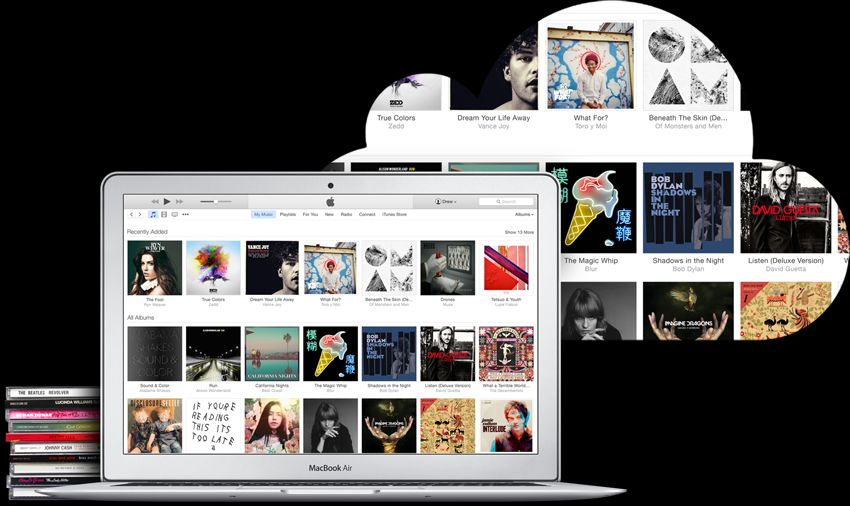The image size is (850, 506).
Task: Click the 'Recently Added' section heading
Action: [x=147, y=232]
